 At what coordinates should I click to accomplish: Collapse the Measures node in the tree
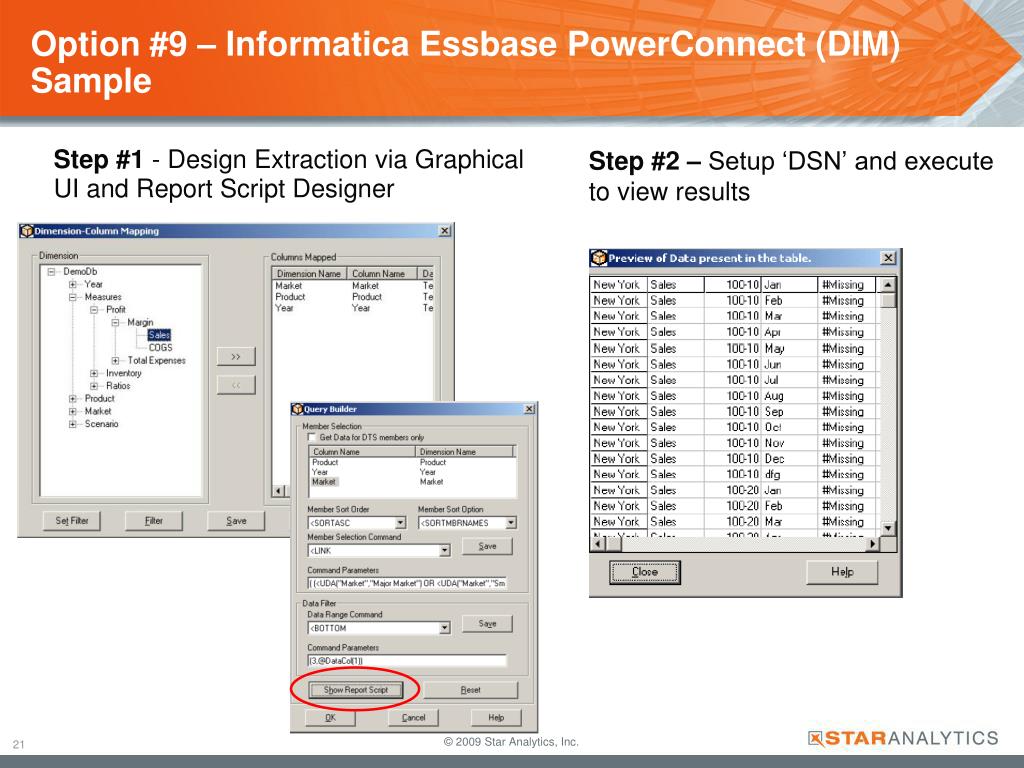coord(72,297)
